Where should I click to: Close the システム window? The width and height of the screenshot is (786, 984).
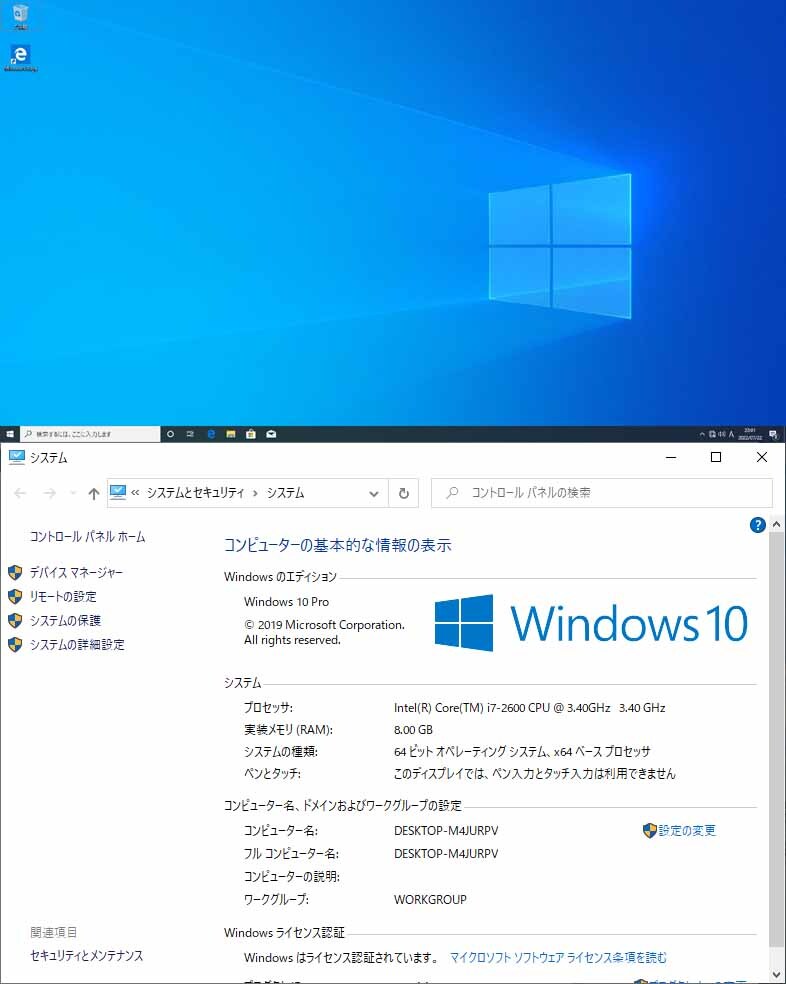pos(762,457)
